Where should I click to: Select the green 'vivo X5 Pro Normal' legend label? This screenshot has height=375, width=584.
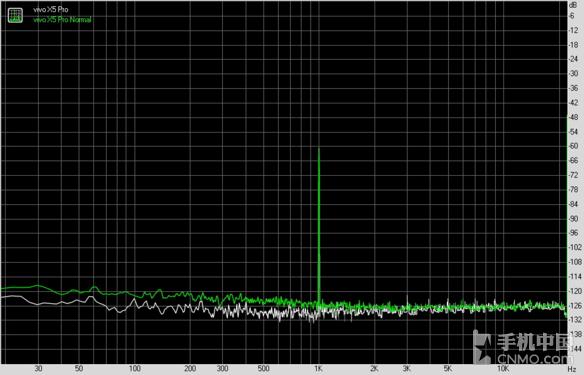click(62, 20)
